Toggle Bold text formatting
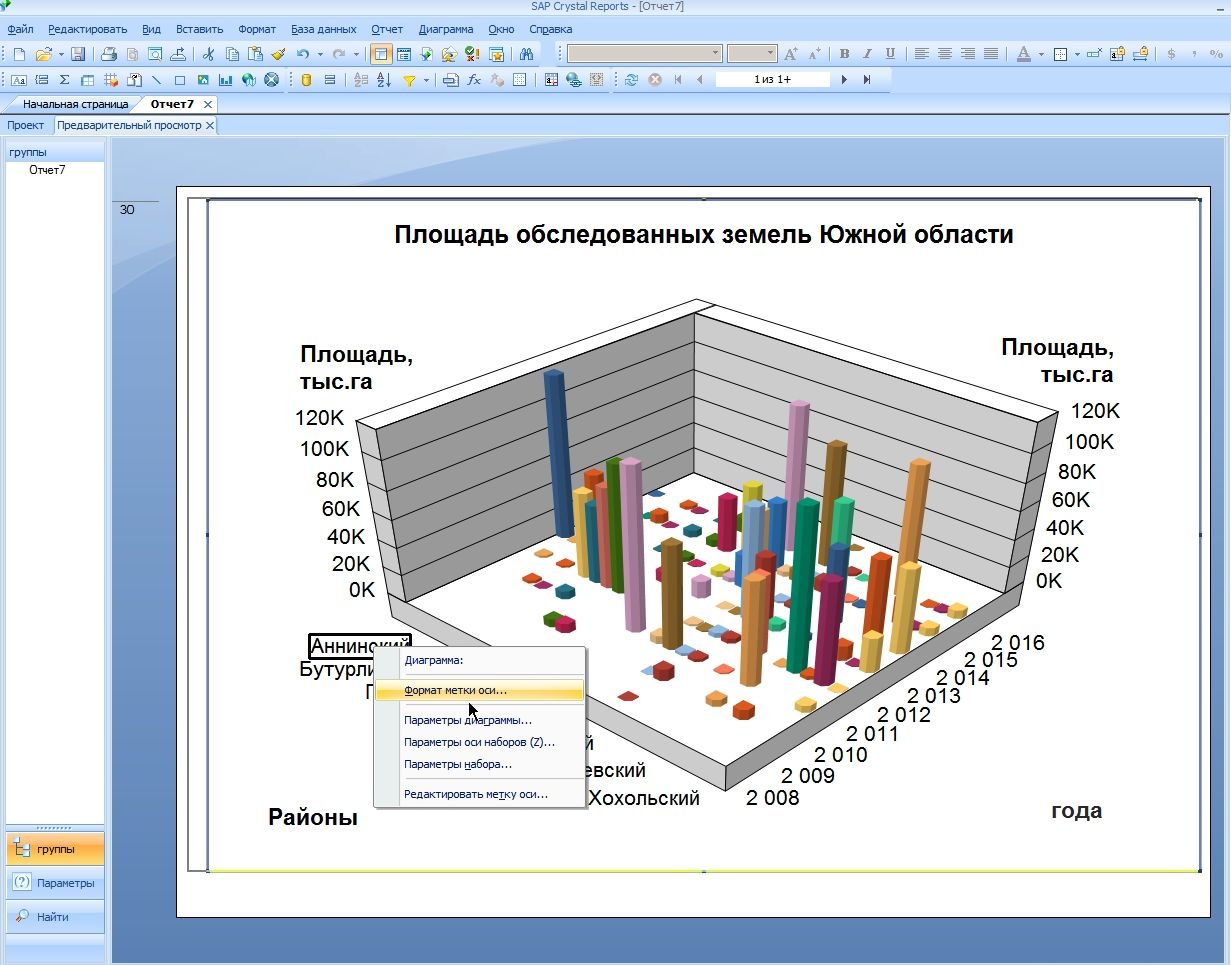1231x965 pixels. [x=845, y=54]
